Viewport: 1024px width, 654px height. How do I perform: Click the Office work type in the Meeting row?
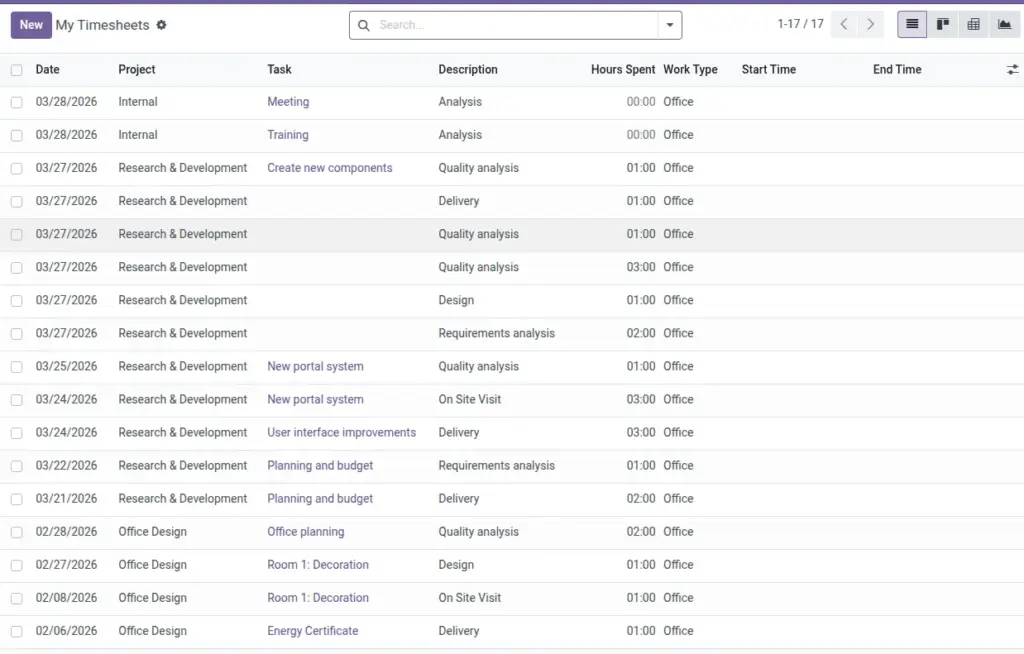click(678, 102)
